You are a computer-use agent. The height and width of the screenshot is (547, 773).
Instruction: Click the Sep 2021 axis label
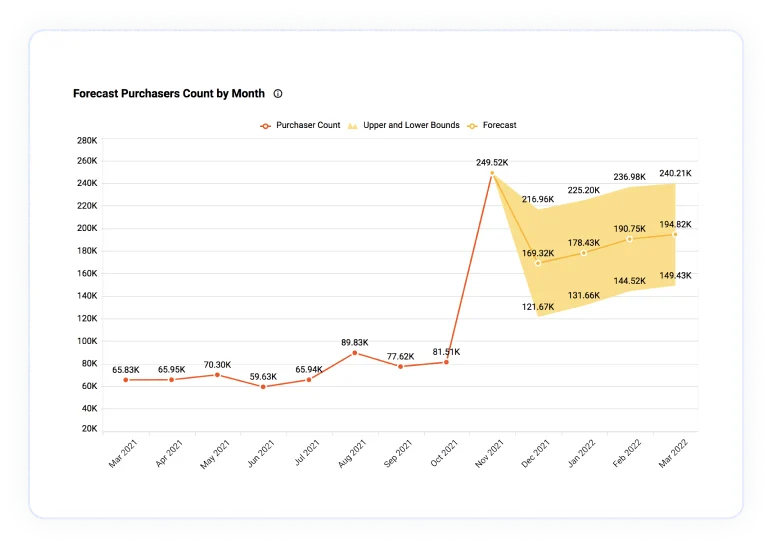point(398,453)
